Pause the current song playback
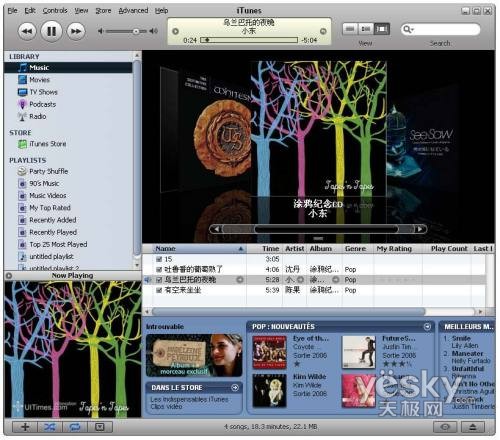 (51, 31)
